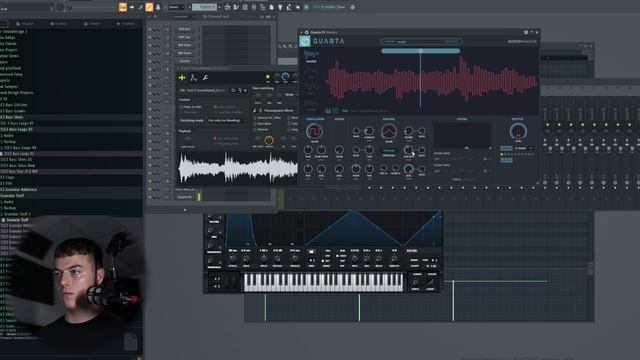Open Quanta window options menu icon

(x=526, y=32)
